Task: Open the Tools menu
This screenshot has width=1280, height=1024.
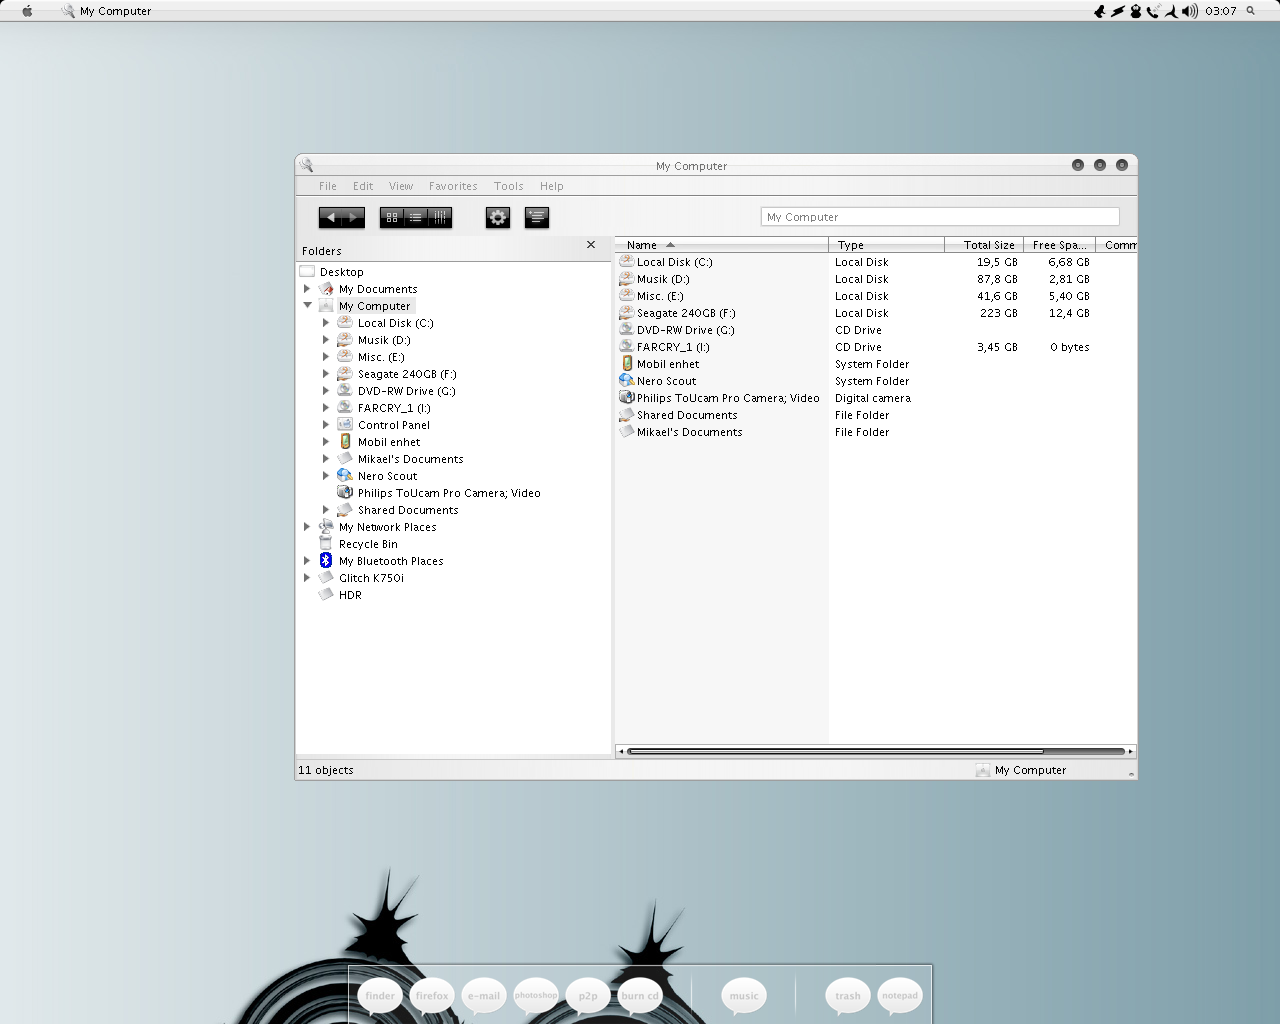Action: (x=509, y=186)
